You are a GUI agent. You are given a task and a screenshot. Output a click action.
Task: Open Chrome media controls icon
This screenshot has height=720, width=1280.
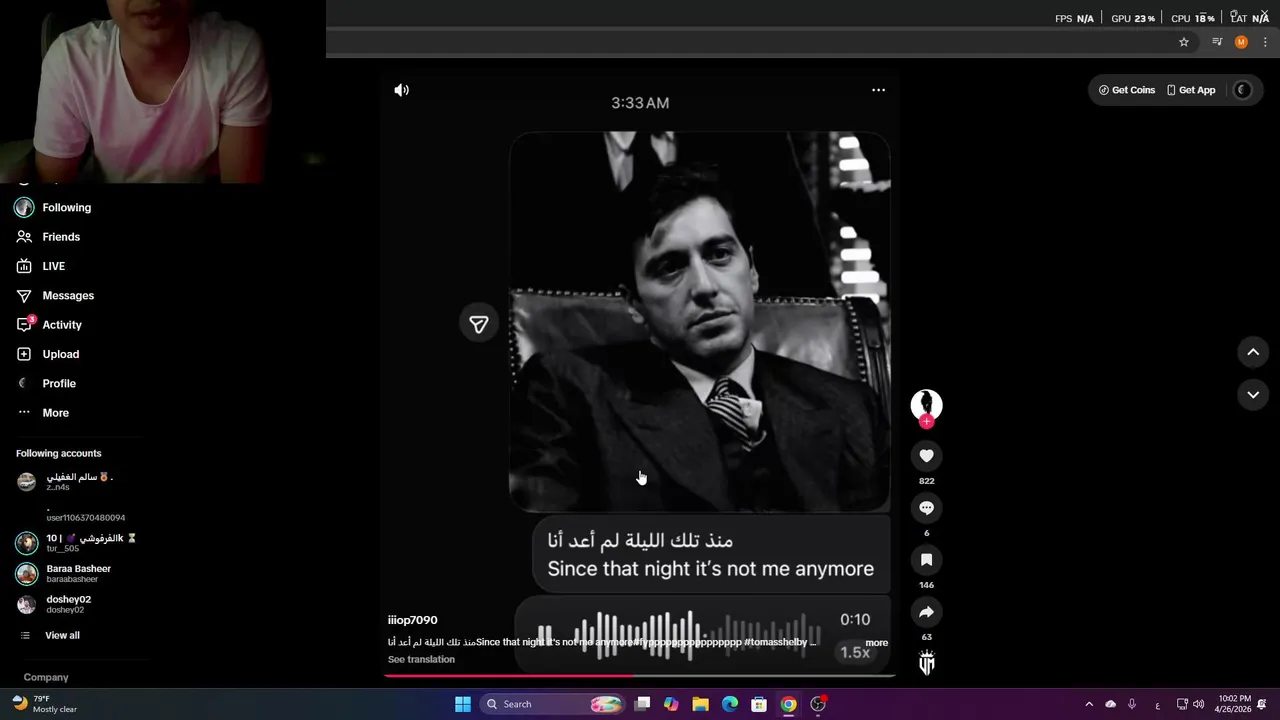point(1217,42)
